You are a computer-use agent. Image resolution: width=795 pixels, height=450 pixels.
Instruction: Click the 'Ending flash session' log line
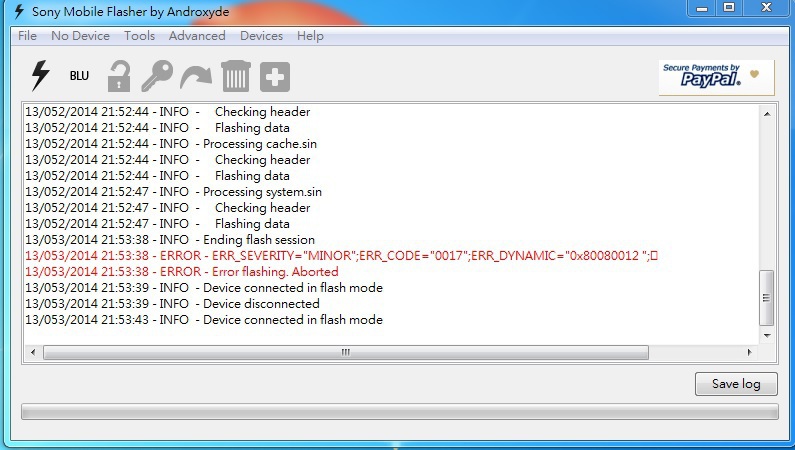[170, 240]
